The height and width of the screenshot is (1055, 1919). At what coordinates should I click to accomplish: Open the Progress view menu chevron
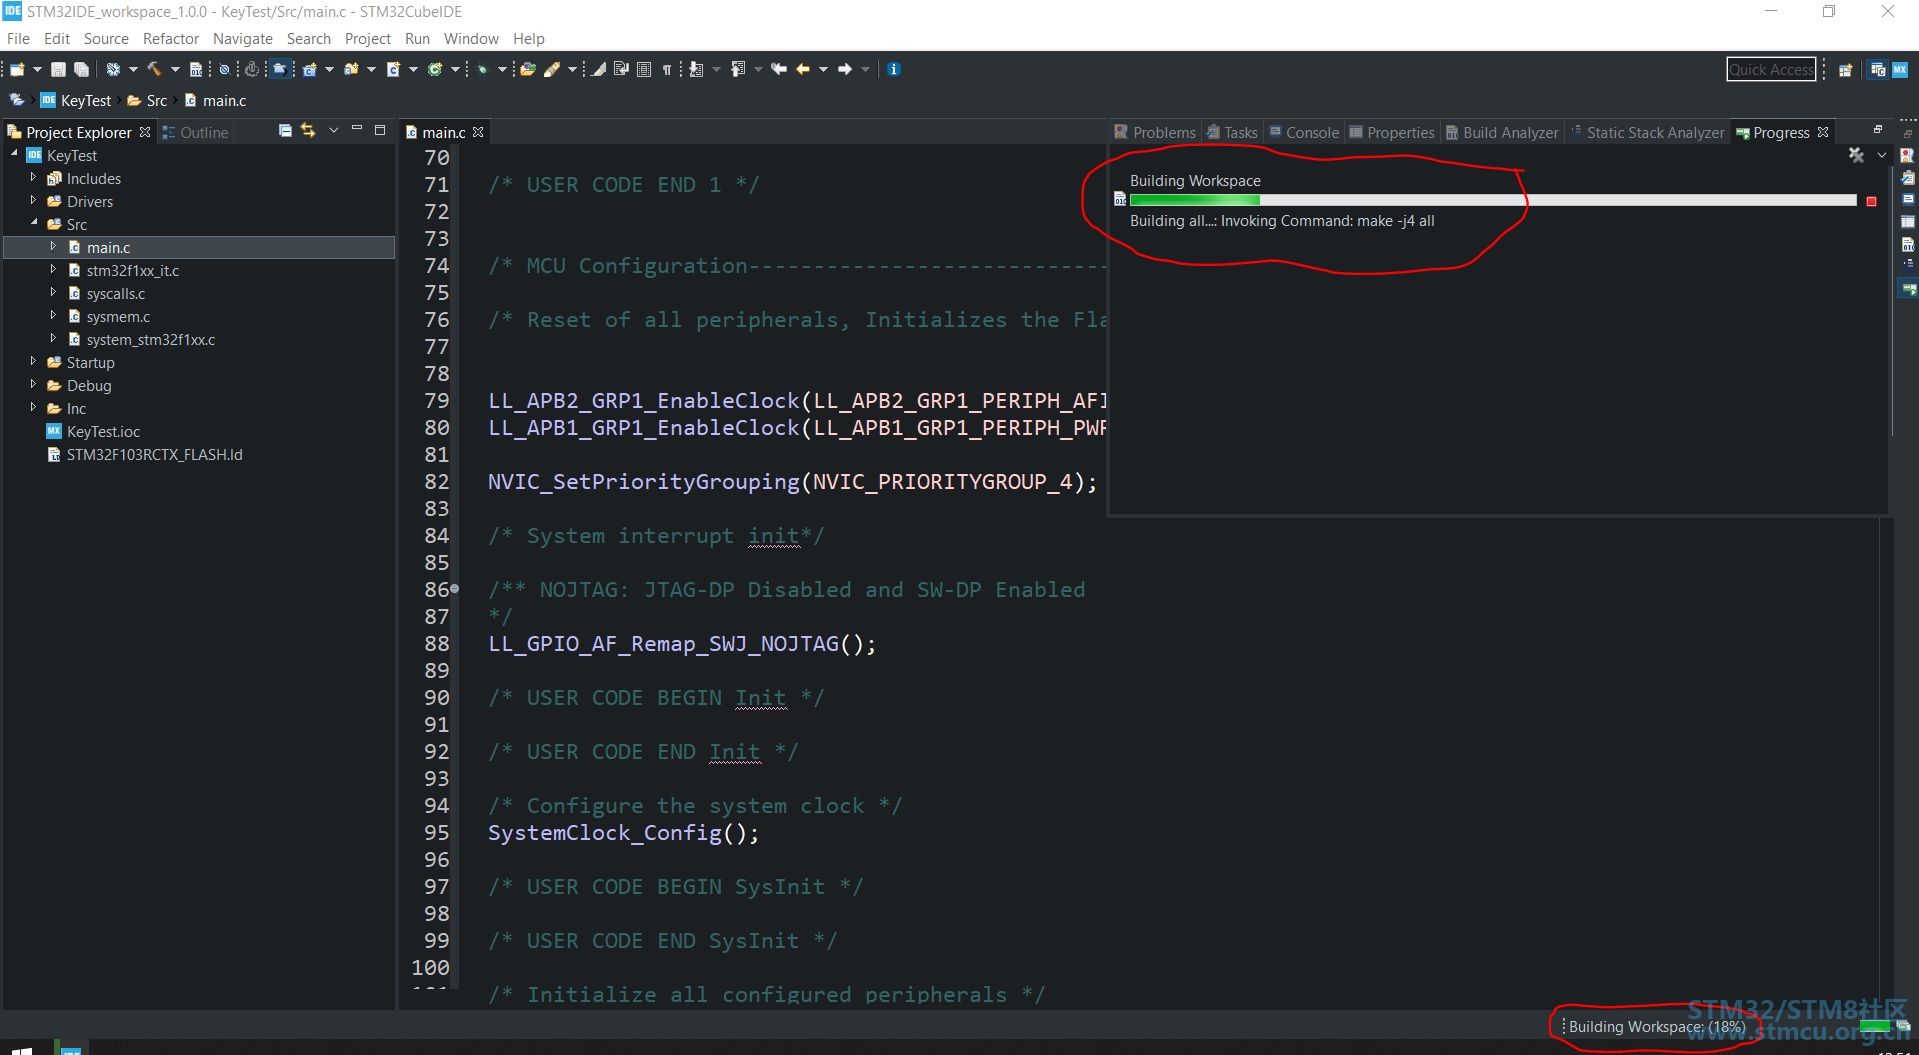1882,155
